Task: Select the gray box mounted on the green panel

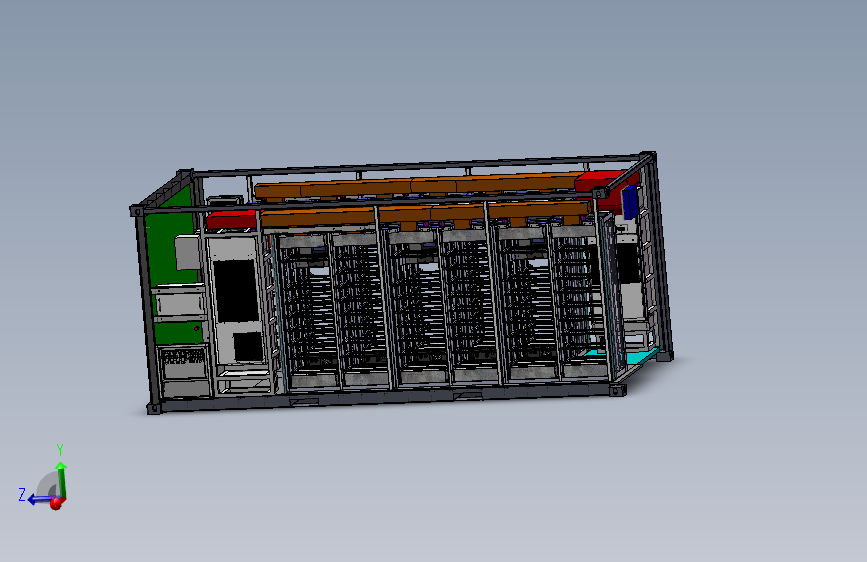Action: tap(187, 252)
